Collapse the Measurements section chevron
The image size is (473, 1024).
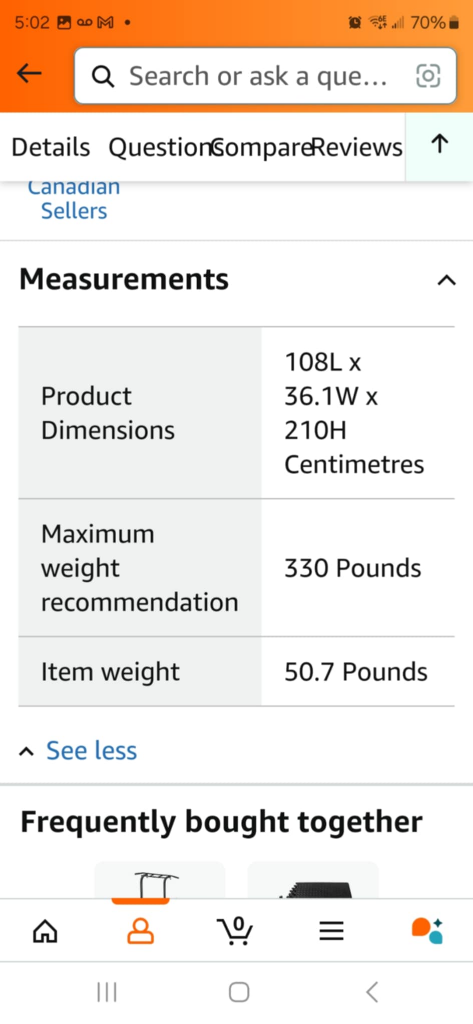(446, 280)
